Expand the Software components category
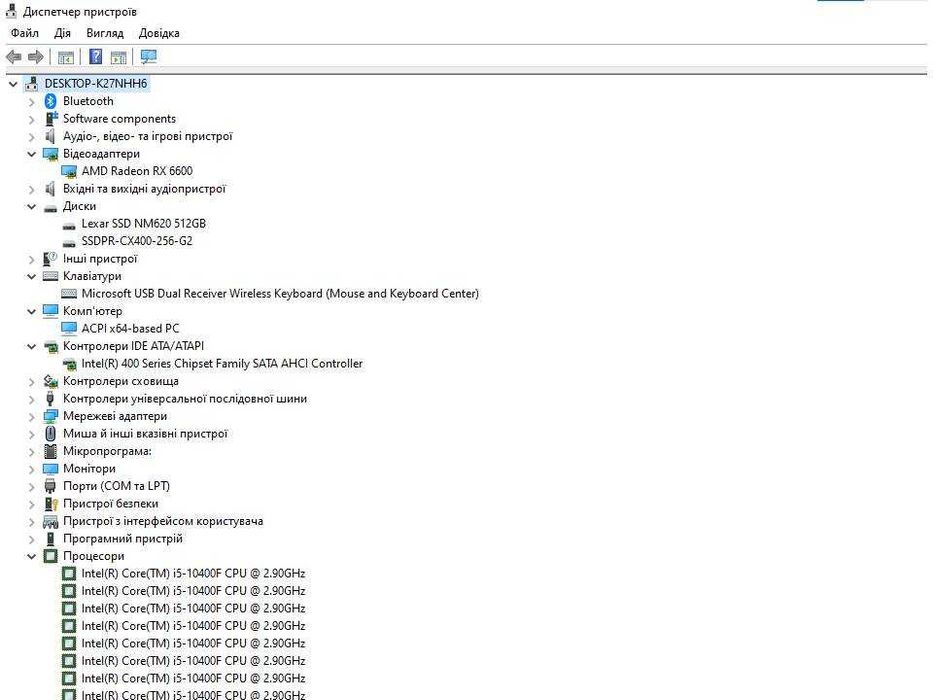The image size is (933, 700). point(32,119)
